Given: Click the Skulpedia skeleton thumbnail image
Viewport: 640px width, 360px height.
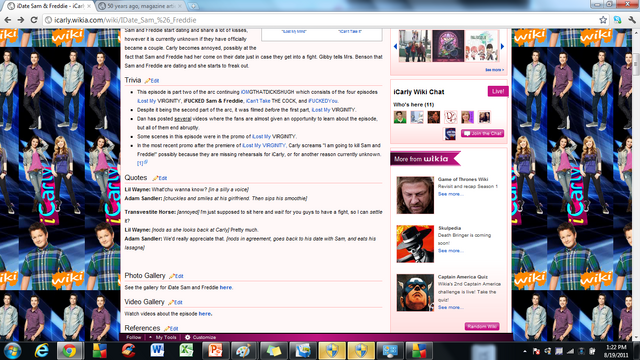Looking at the screenshot, I should click(x=415, y=244).
